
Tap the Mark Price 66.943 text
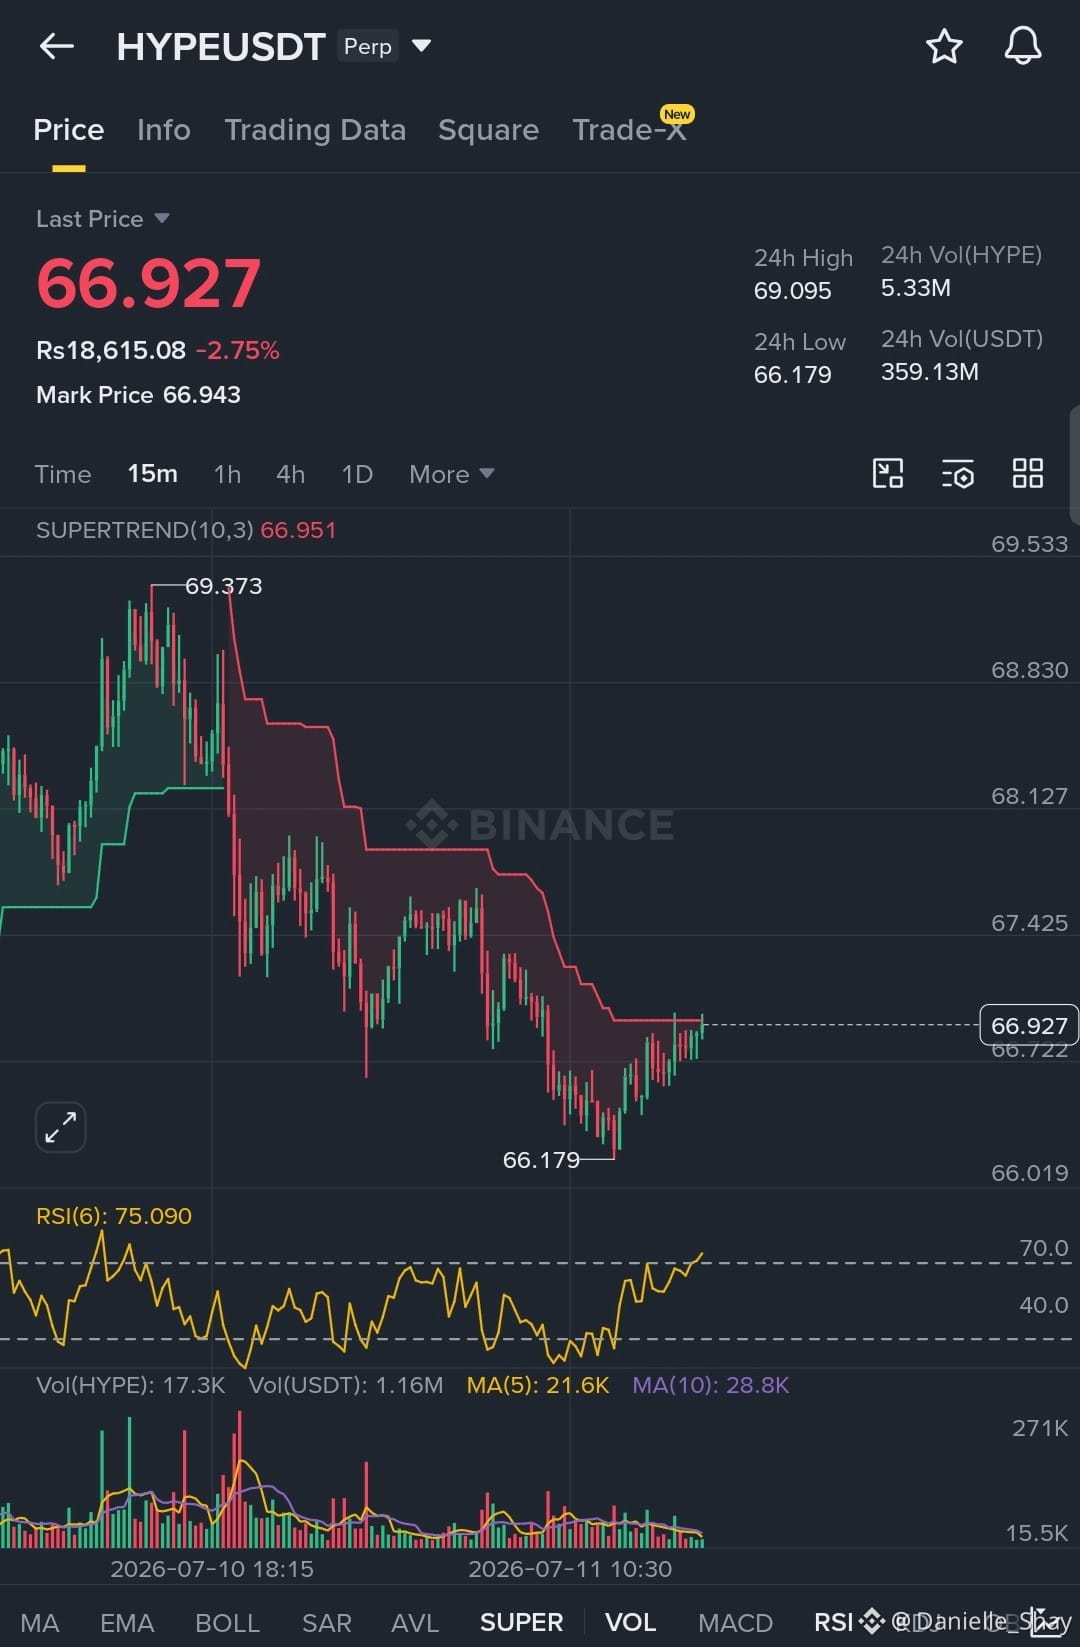[x=138, y=395]
